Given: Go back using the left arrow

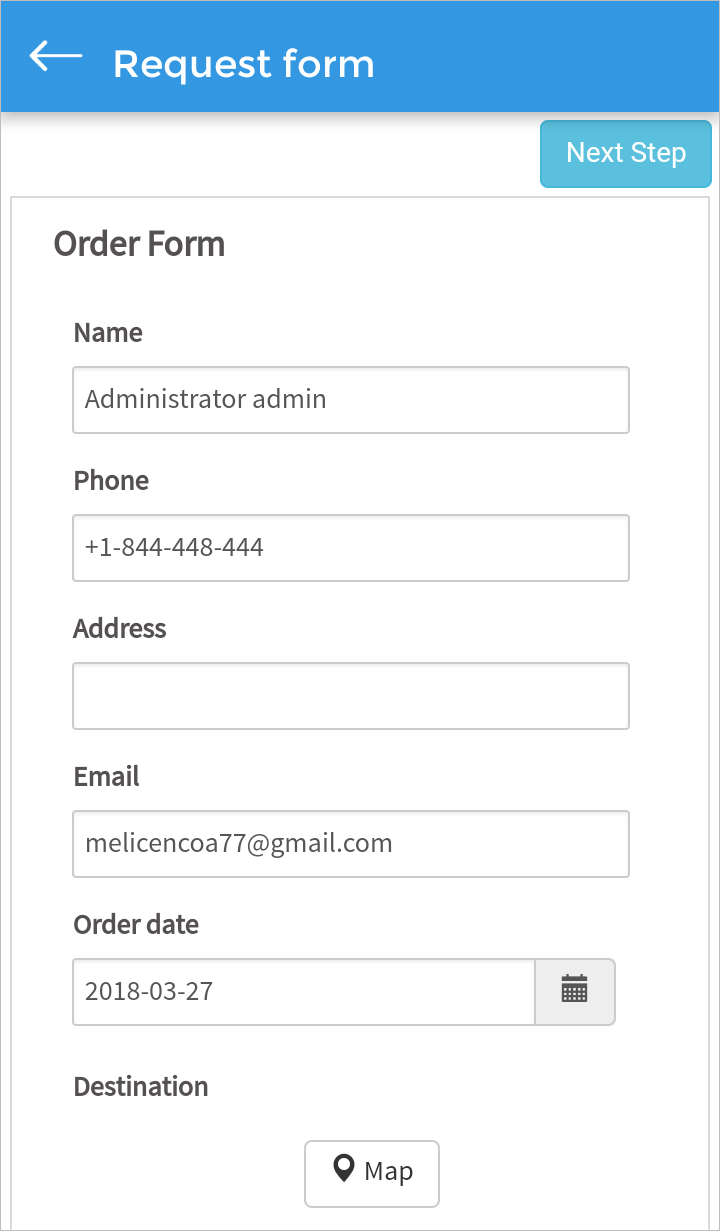Looking at the screenshot, I should click(56, 57).
